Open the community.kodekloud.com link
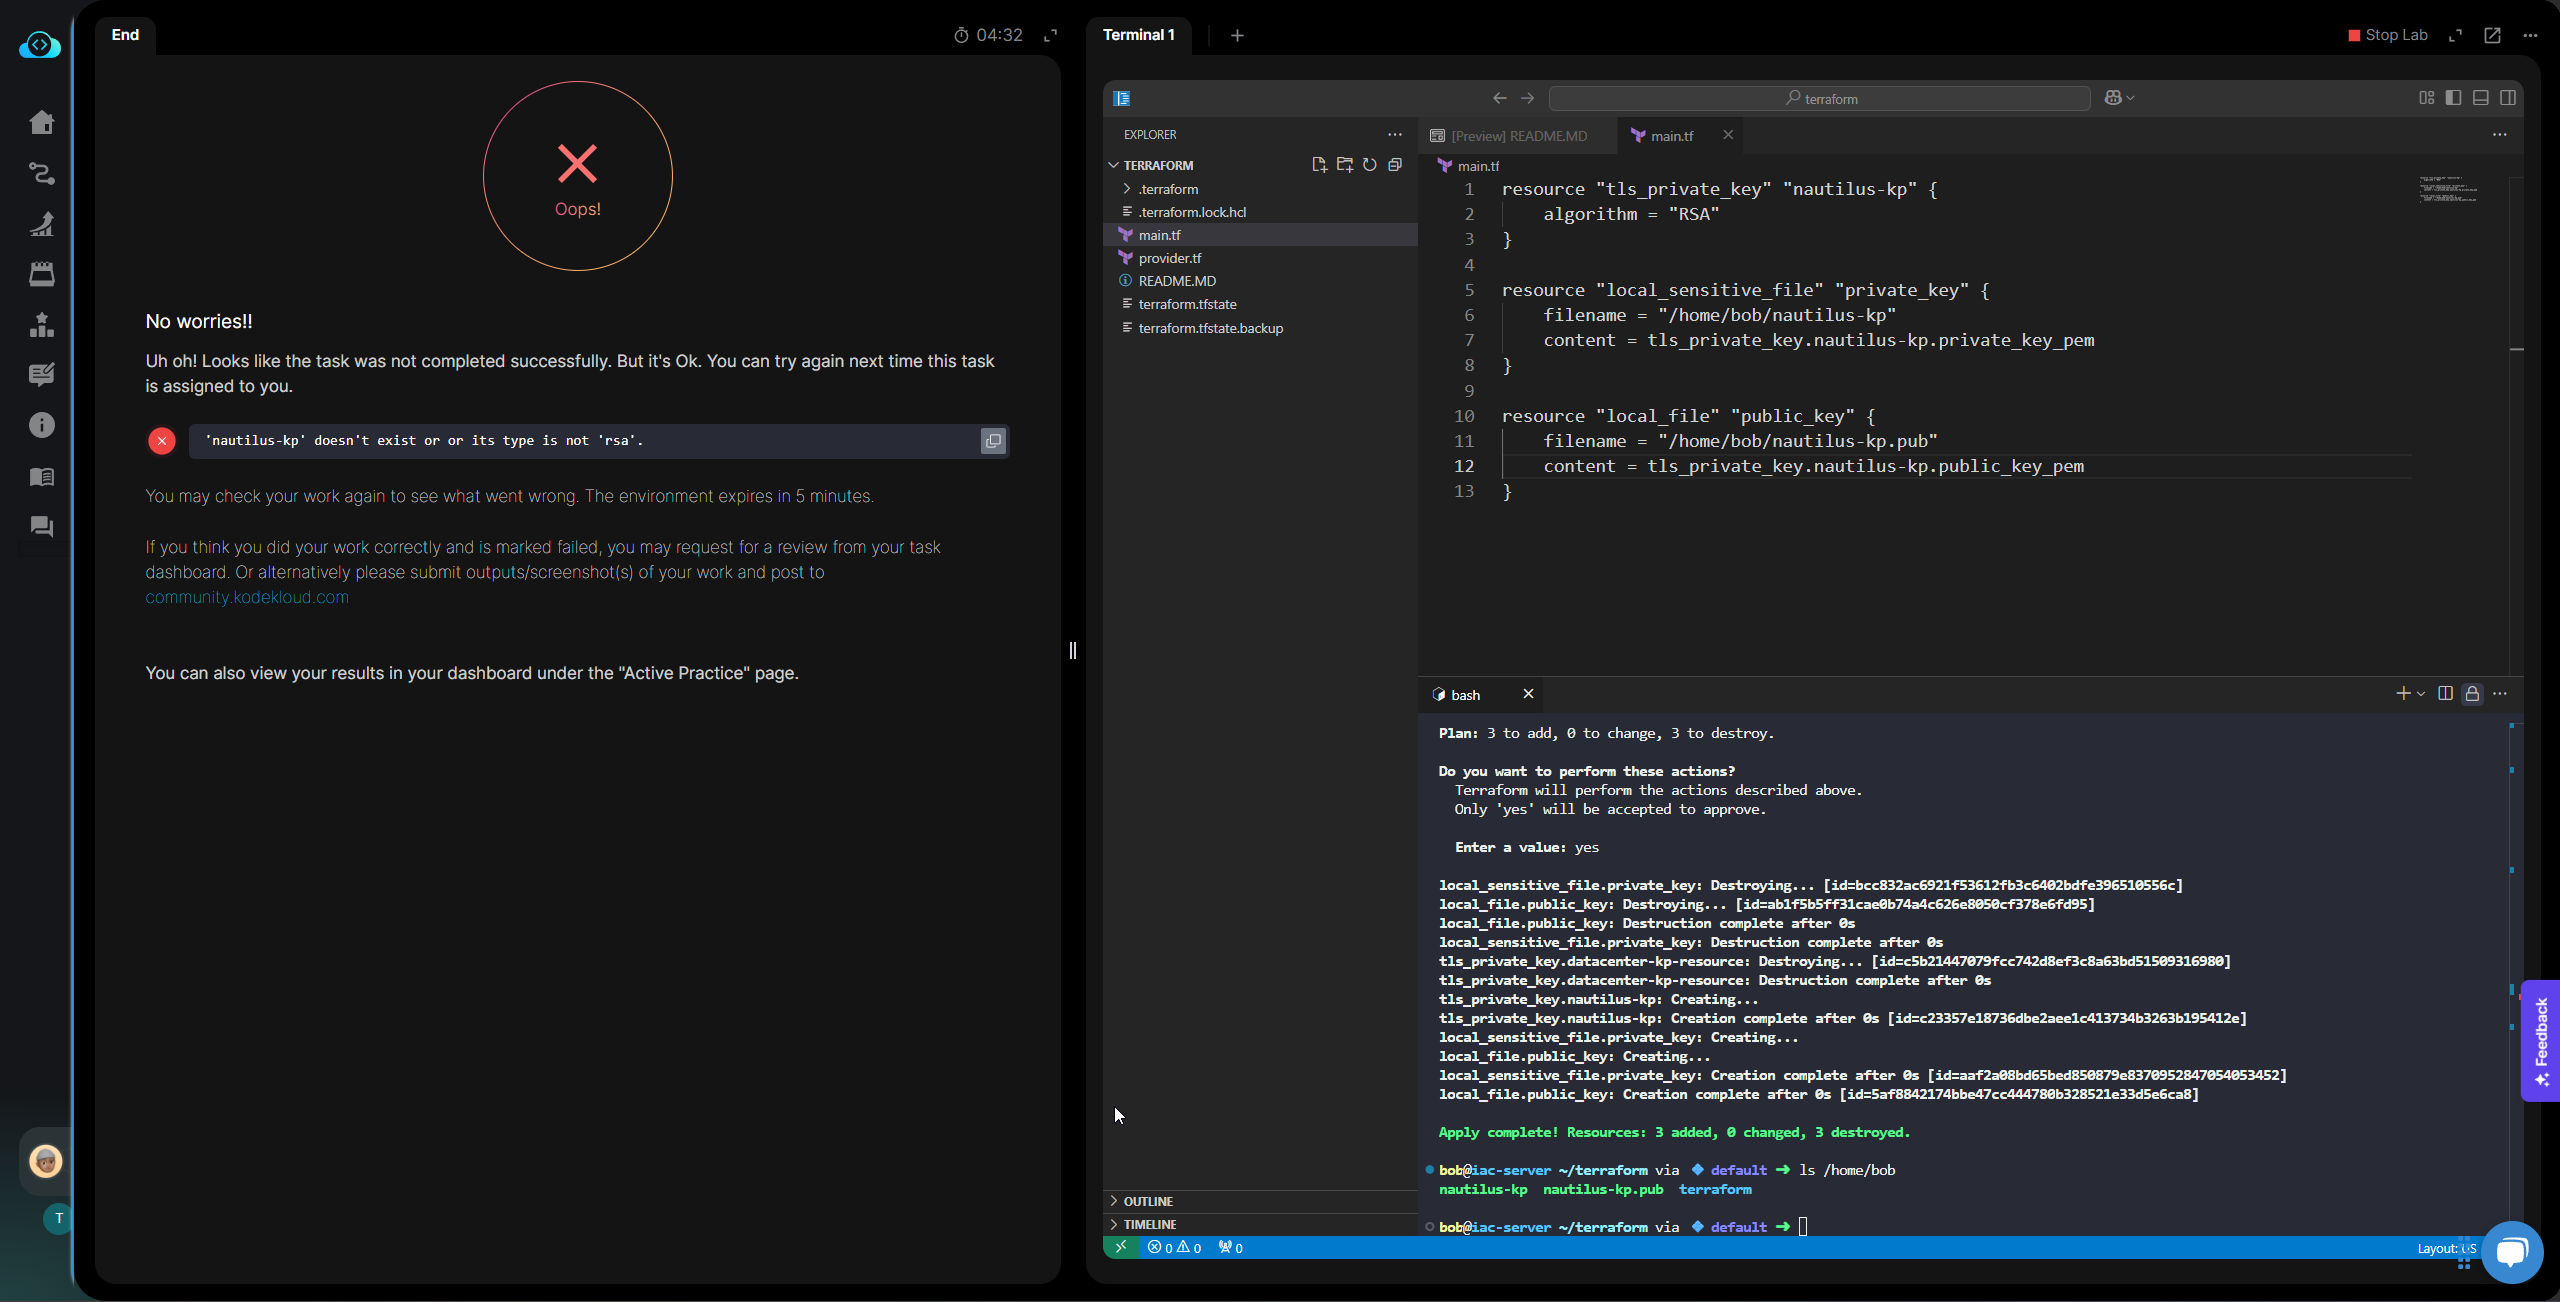Image resolution: width=2560 pixels, height=1302 pixels. 247,597
